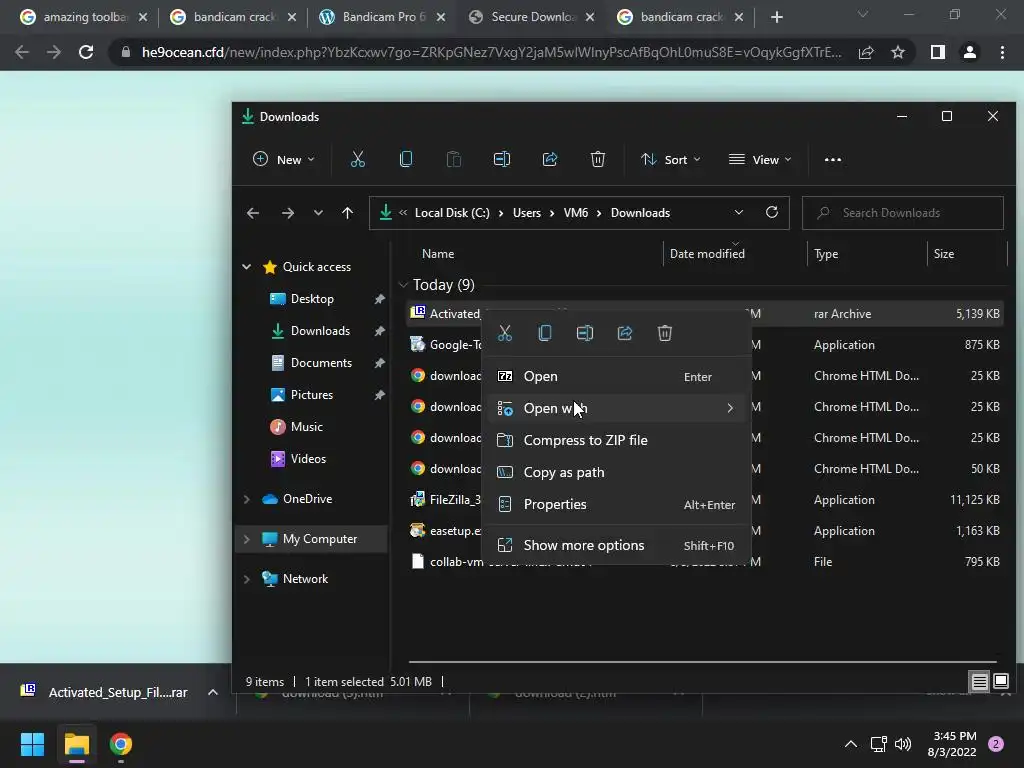1024x768 pixels.
Task: Select Show more options
Action: click(x=617, y=545)
